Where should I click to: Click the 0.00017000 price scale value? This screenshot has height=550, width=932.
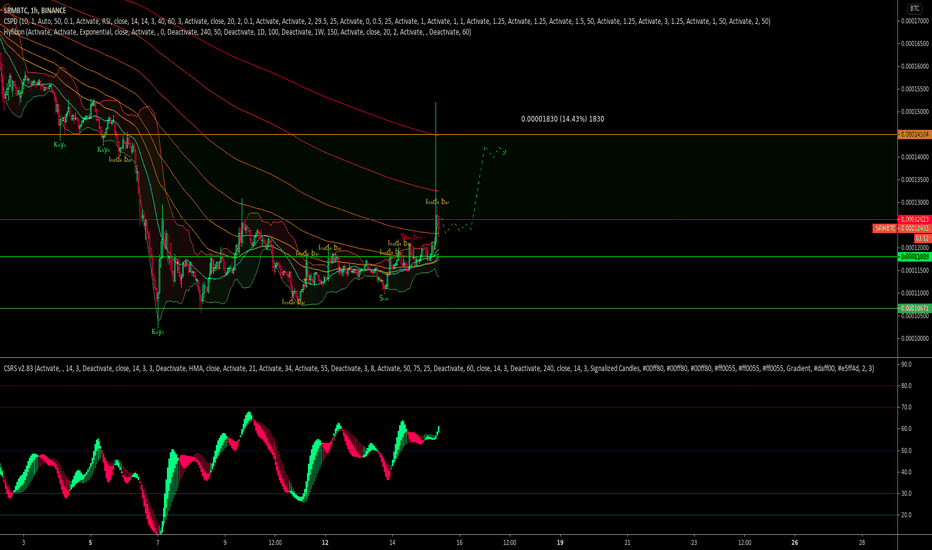point(915,21)
